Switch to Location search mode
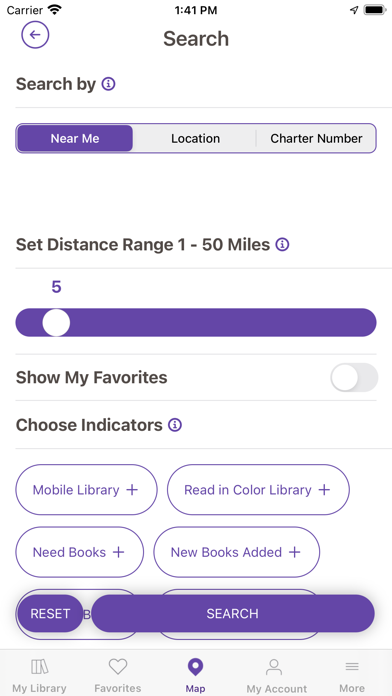Image resolution: width=392 pixels, height=696 pixels. [x=195, y=138]
